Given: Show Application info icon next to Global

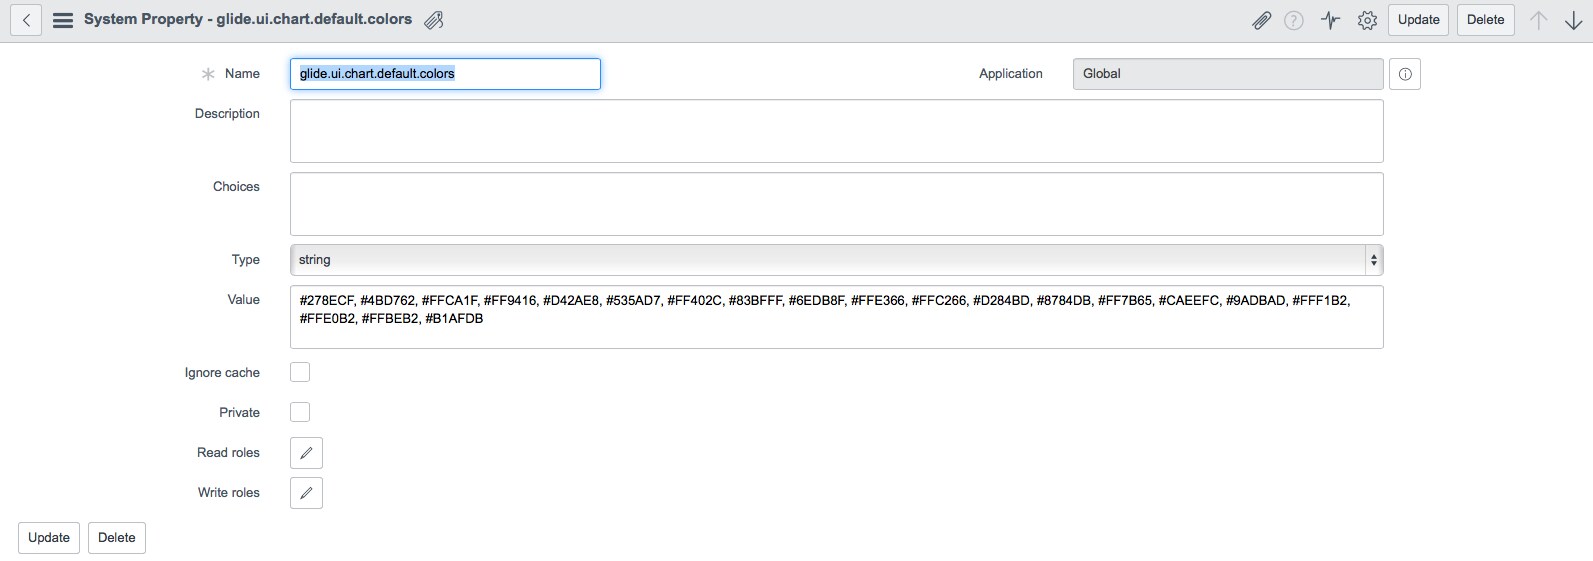Looking at the screenshot, I should pyautogui.click(x=1405, y=74).
